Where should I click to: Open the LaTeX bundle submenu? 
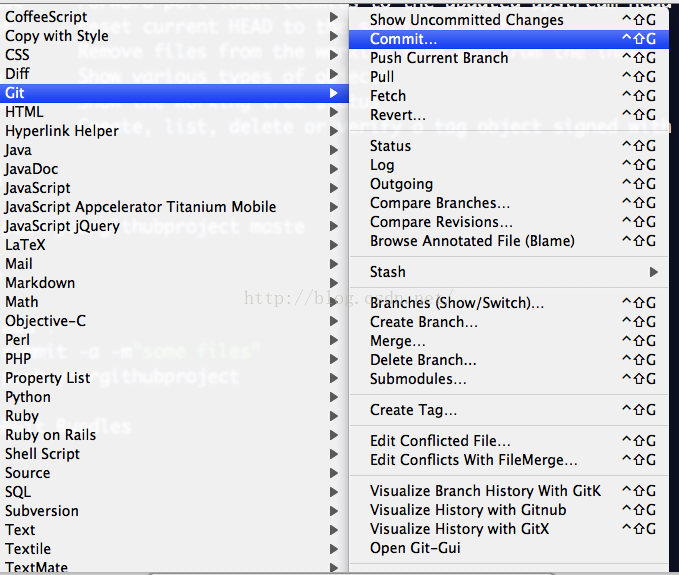[174, 245]
